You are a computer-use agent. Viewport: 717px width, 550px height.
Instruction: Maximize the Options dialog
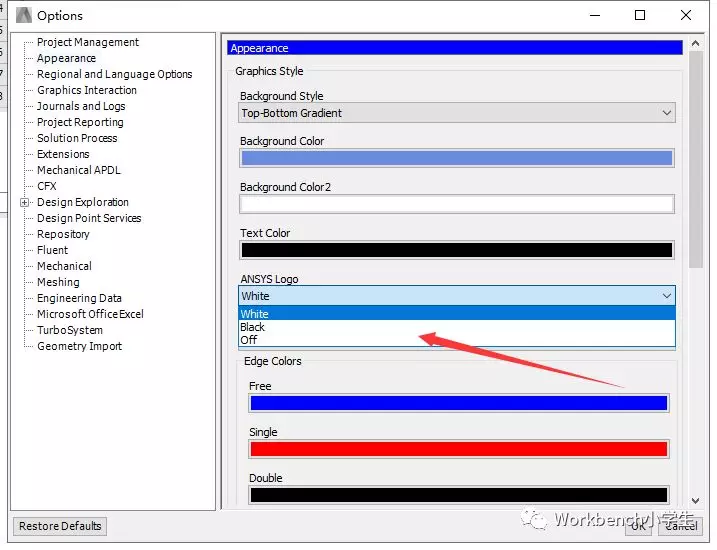click(640, 15)
